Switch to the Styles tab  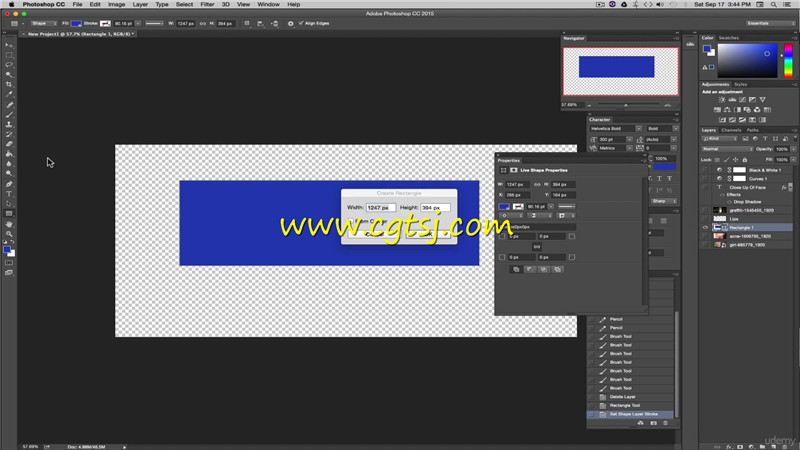[741, 84]
